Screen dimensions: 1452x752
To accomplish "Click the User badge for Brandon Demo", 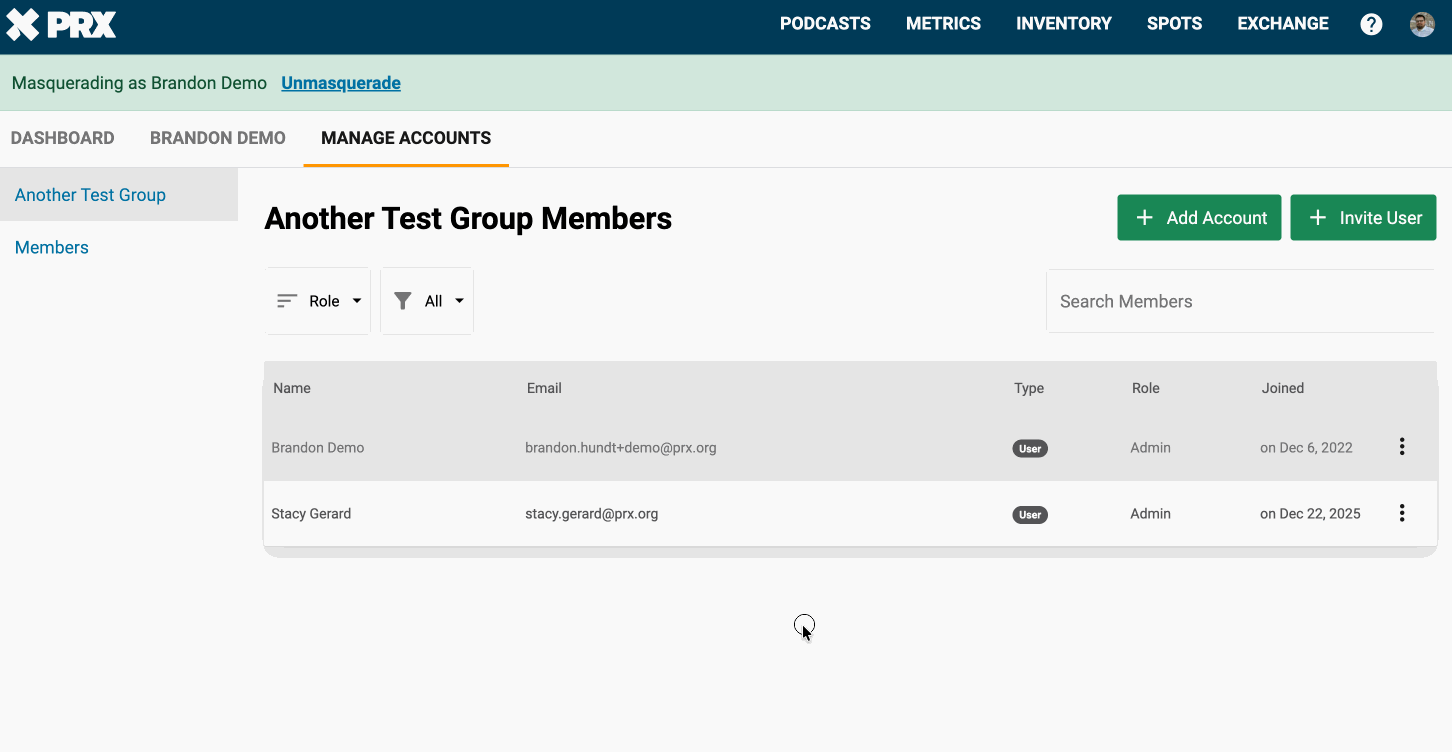I will click(1030, 449).
